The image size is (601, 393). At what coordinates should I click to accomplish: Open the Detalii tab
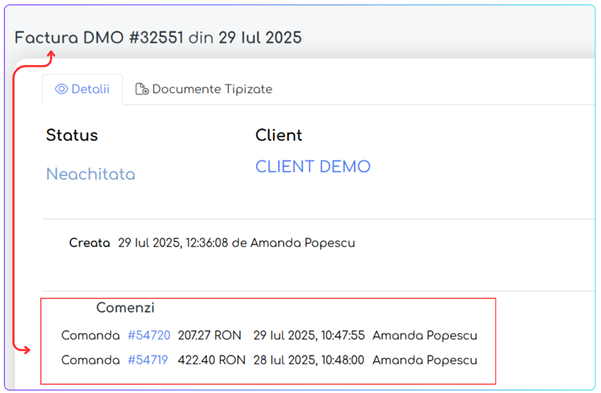click(82, 89)
